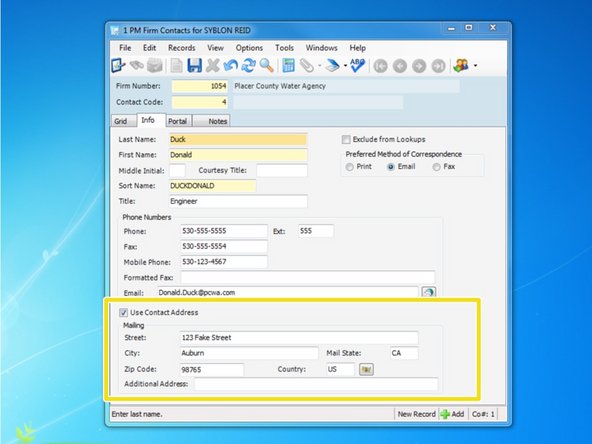592x444 pixels.
Task: Open the File menu
Action: click(125, 48)
